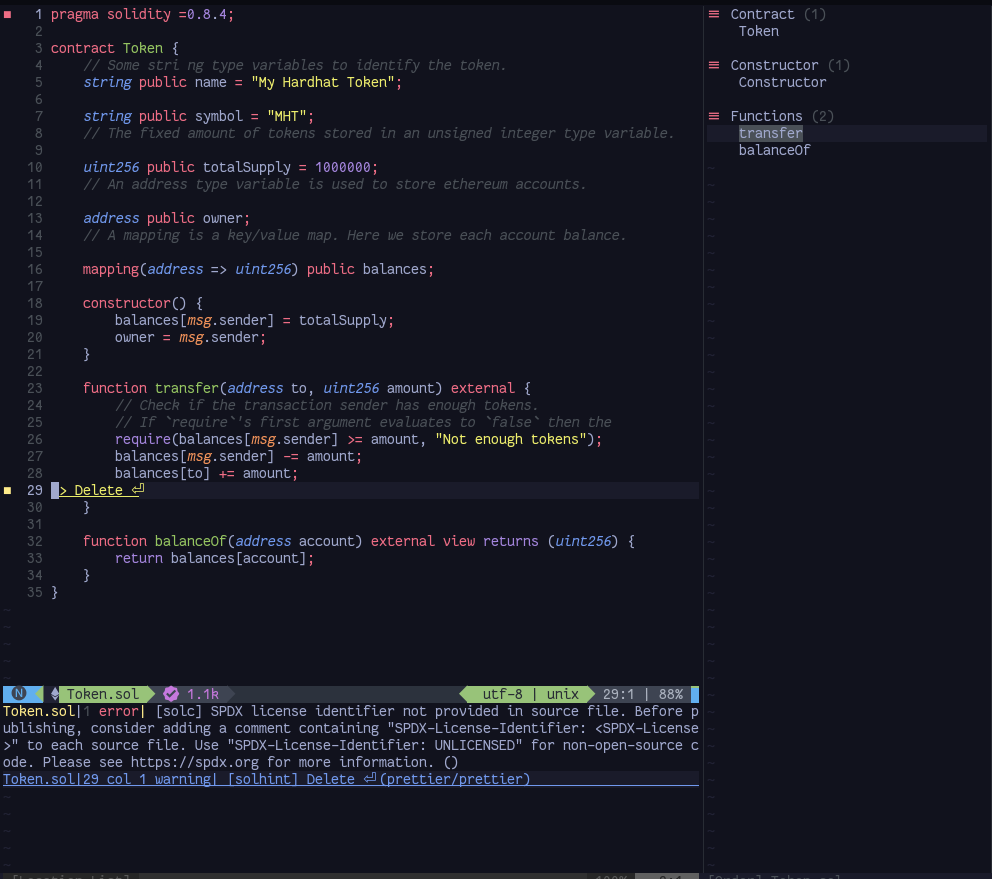This screenshot has width=992, height=879.
Task: Collapse the Functions (2) group header
Action: click(782, 116)
